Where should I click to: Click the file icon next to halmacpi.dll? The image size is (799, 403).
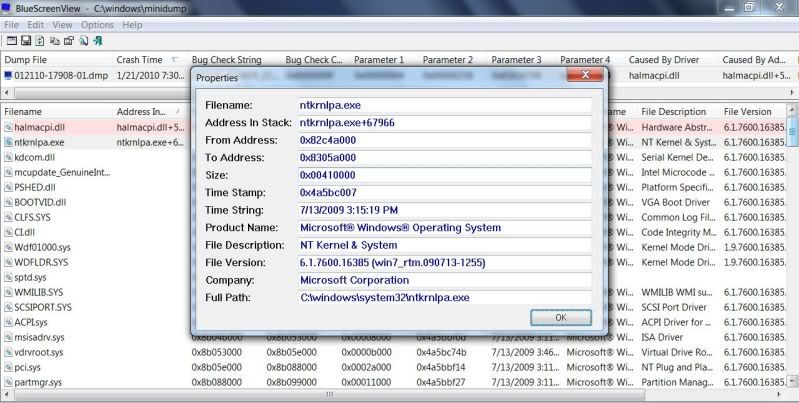[8, 127]
